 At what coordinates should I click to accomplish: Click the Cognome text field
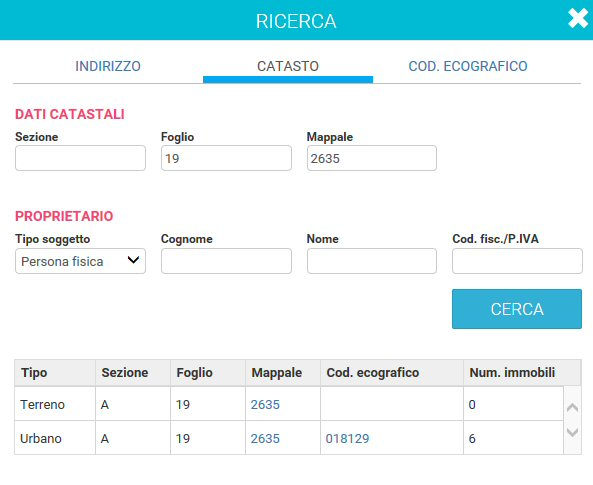point(226,261)
